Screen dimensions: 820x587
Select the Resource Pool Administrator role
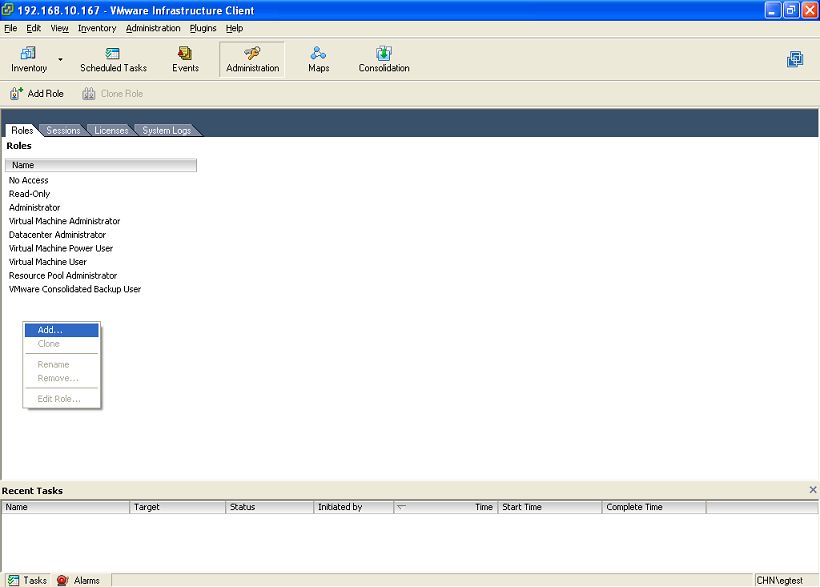point(63,275)
